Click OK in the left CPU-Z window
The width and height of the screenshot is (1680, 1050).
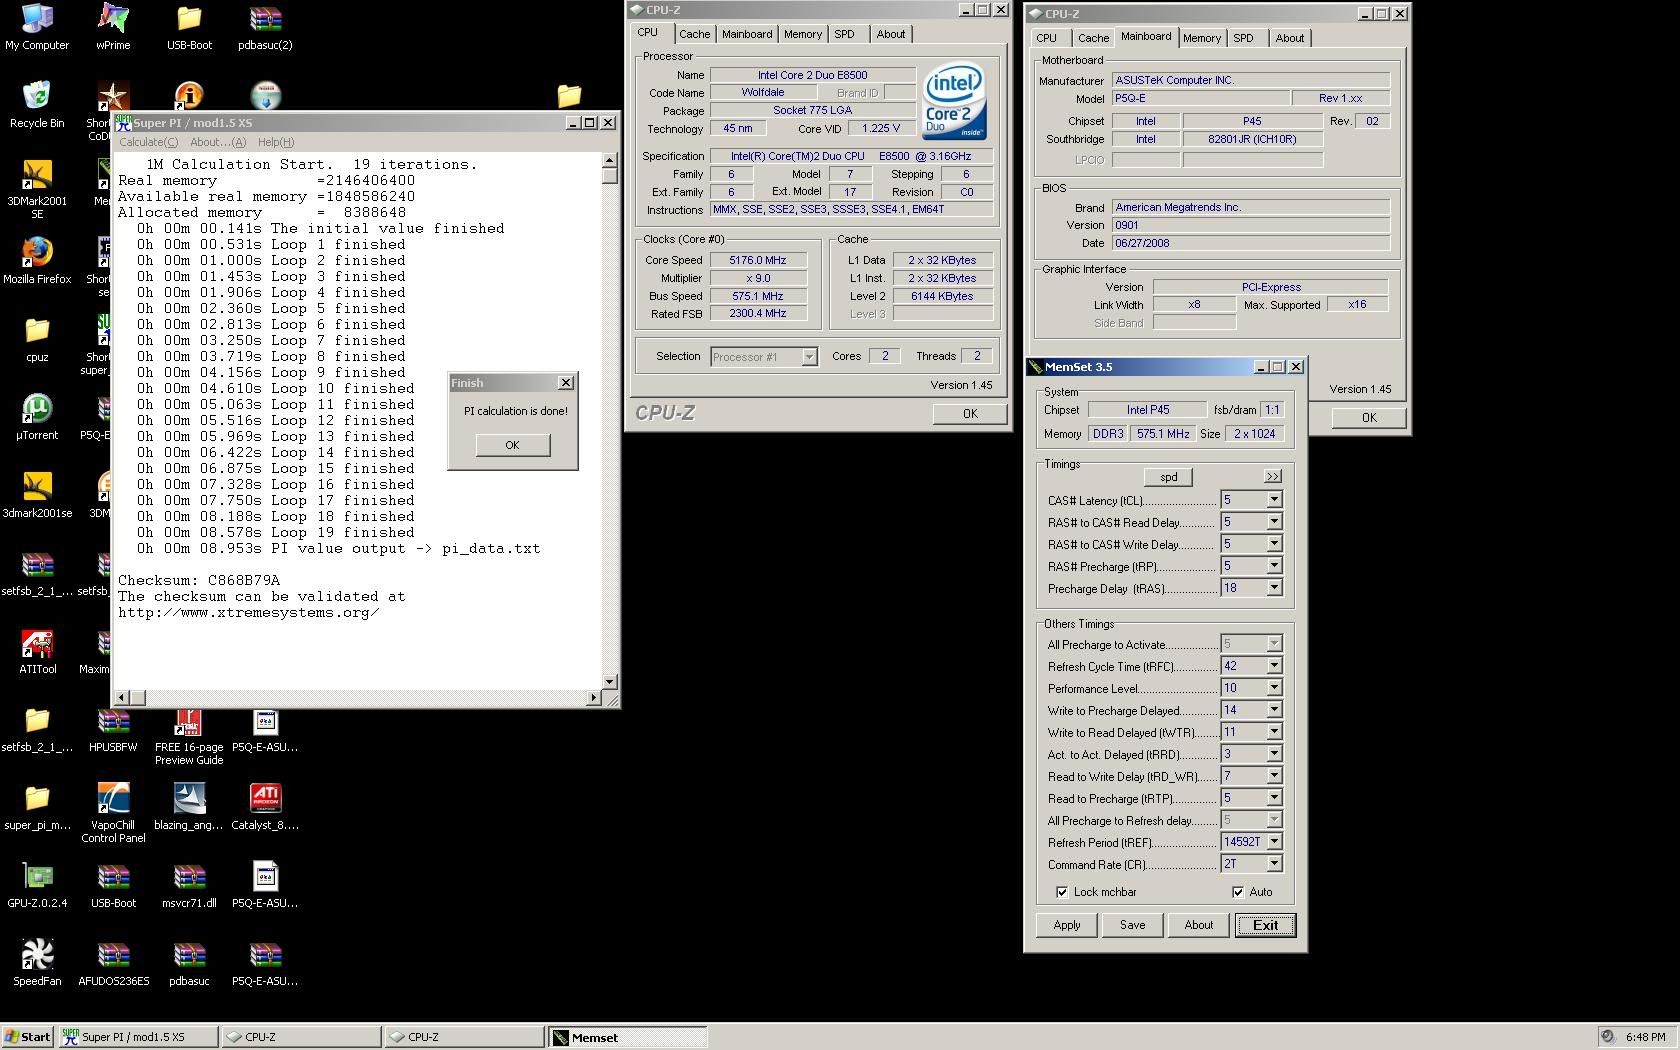(970, 413)
